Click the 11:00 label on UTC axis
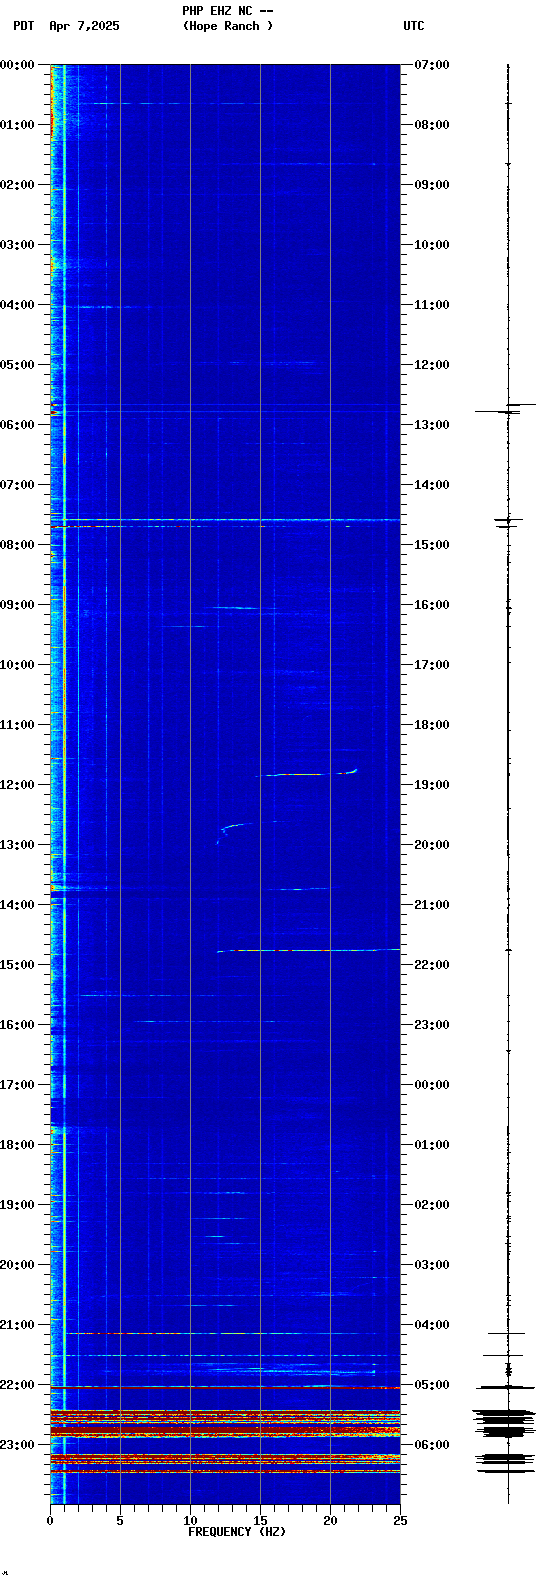Viewport: 552px width, 1584px height. click(x=432, y=305)
